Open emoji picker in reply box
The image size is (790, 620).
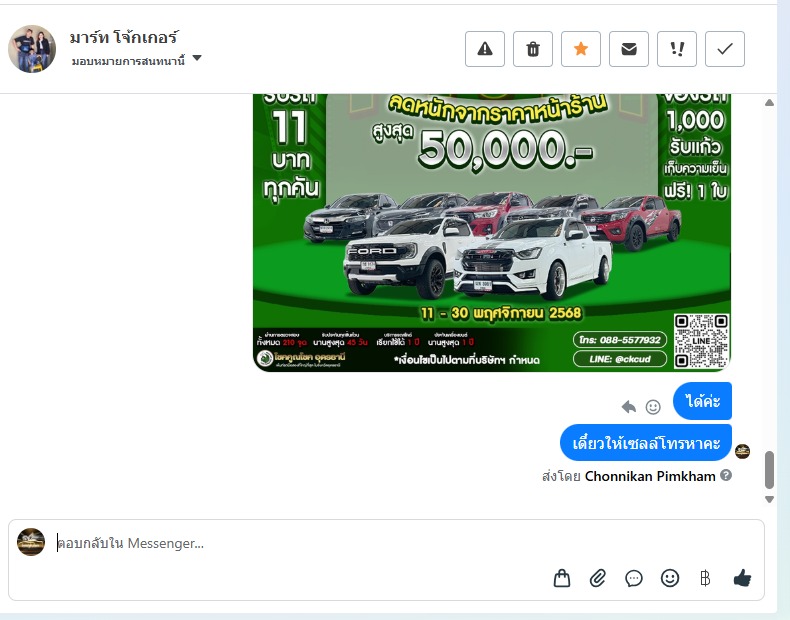[670, 578]
